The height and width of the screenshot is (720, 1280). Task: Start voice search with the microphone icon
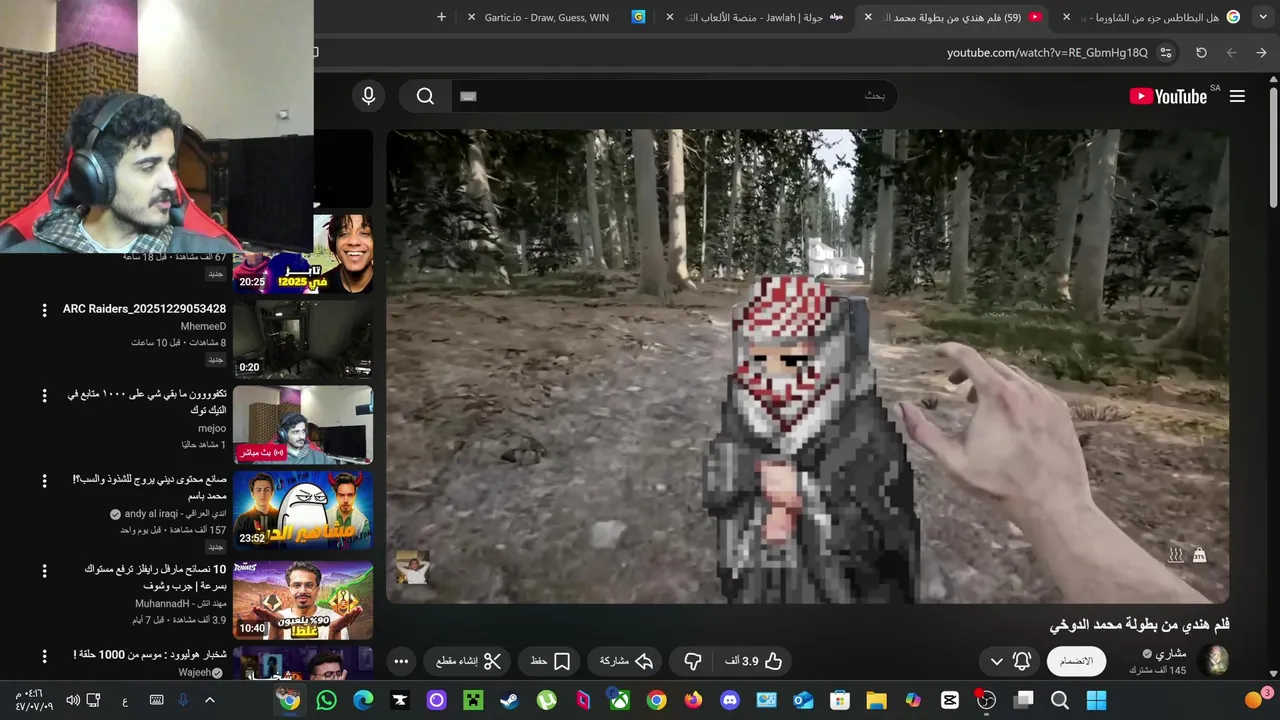coord(369,96)
